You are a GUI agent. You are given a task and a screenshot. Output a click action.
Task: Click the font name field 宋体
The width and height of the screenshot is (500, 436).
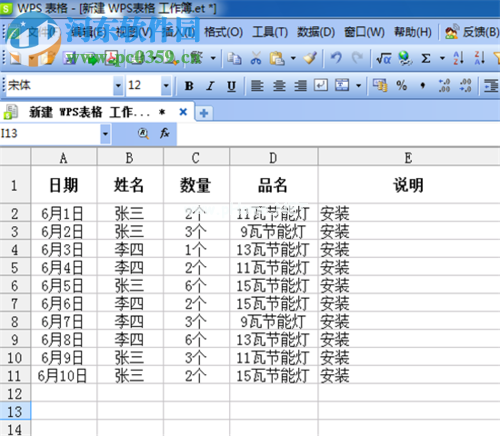60,86
